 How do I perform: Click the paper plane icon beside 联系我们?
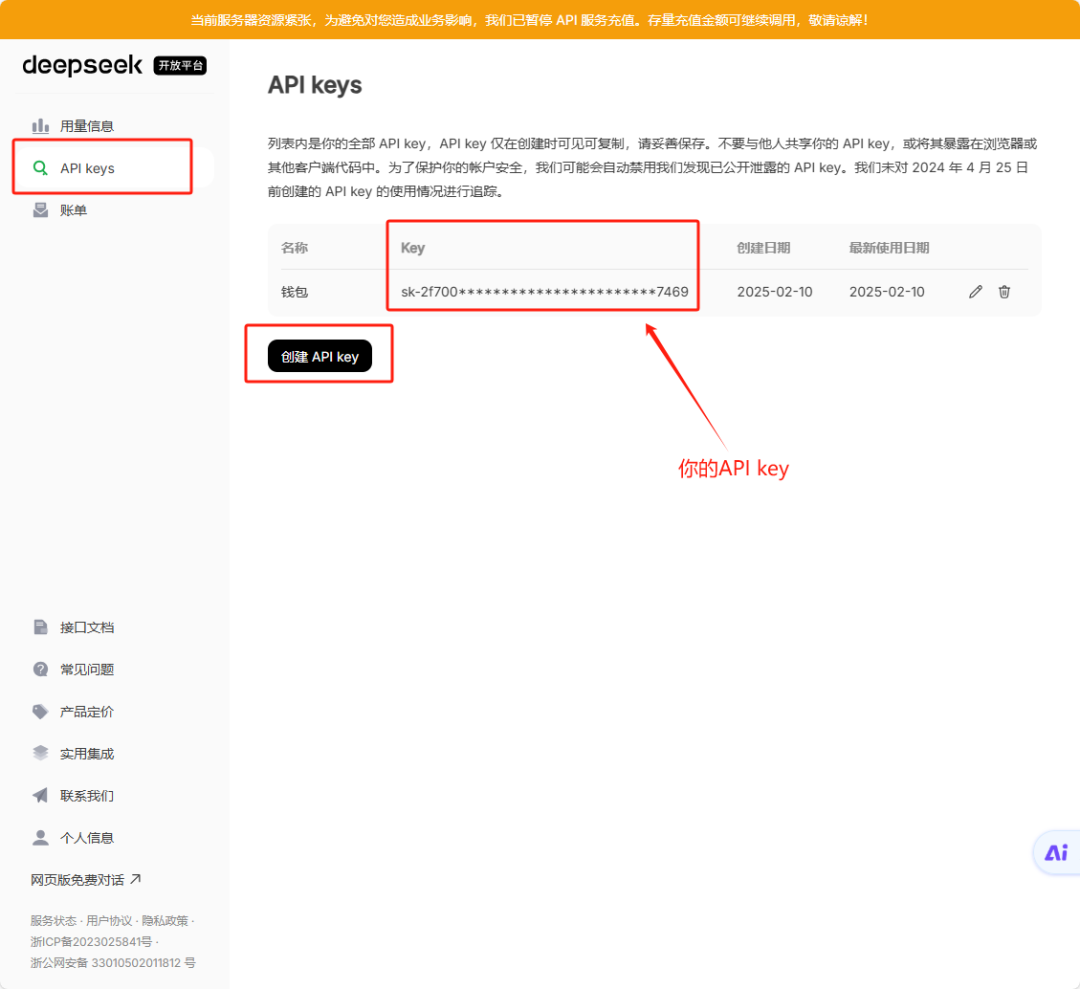[41, 795]
